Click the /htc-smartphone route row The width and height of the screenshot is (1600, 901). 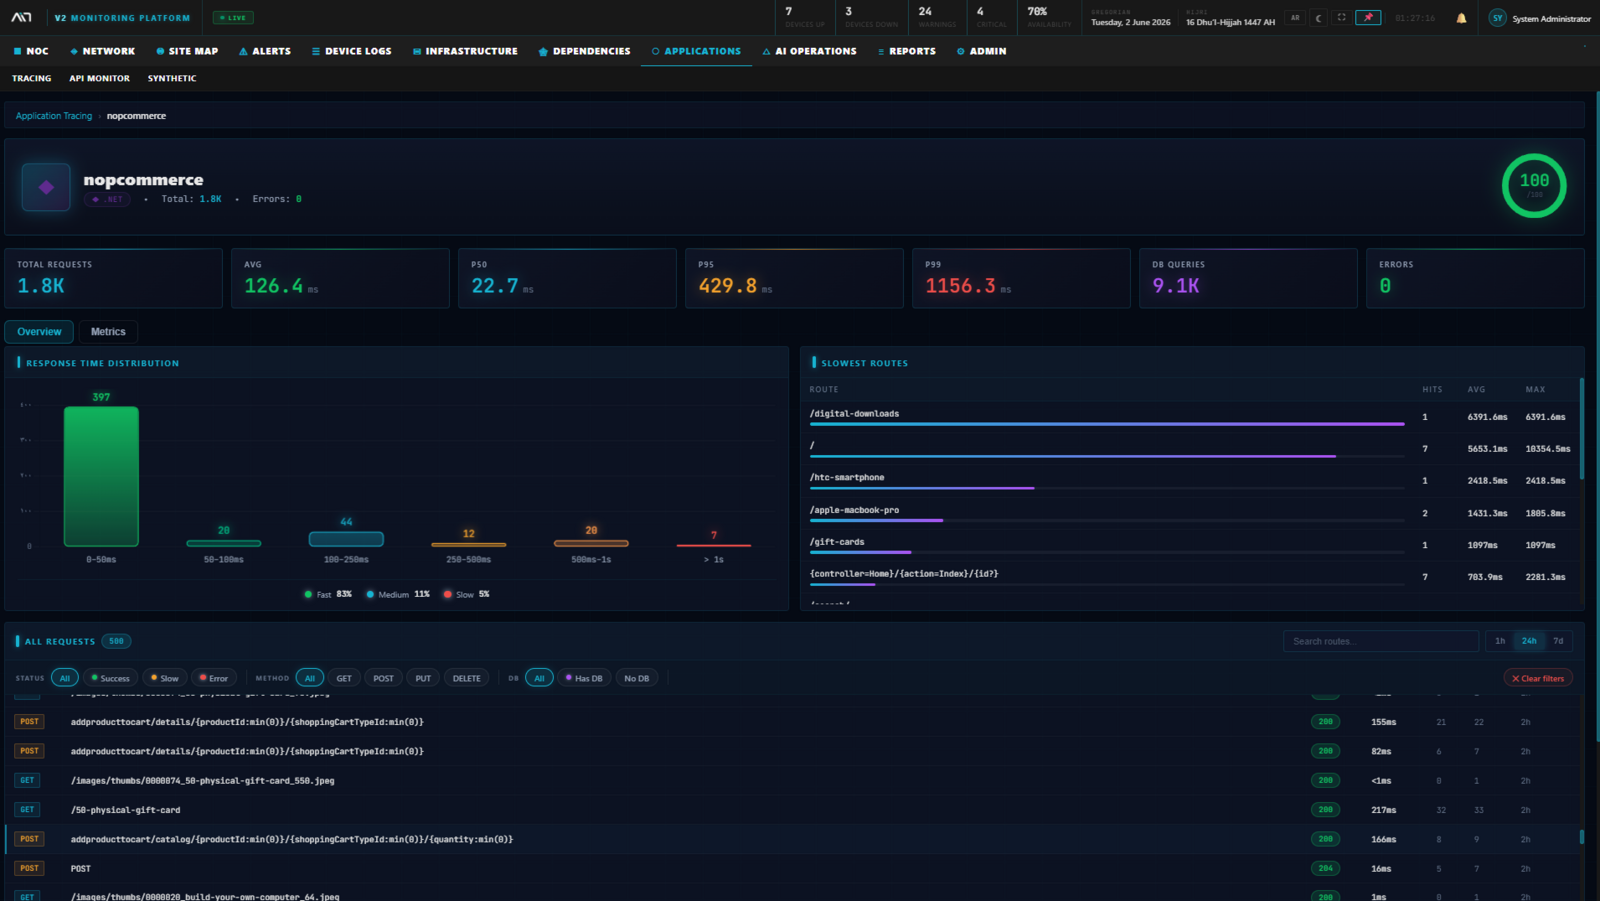pyautogui.click(x=1191, y=481)
